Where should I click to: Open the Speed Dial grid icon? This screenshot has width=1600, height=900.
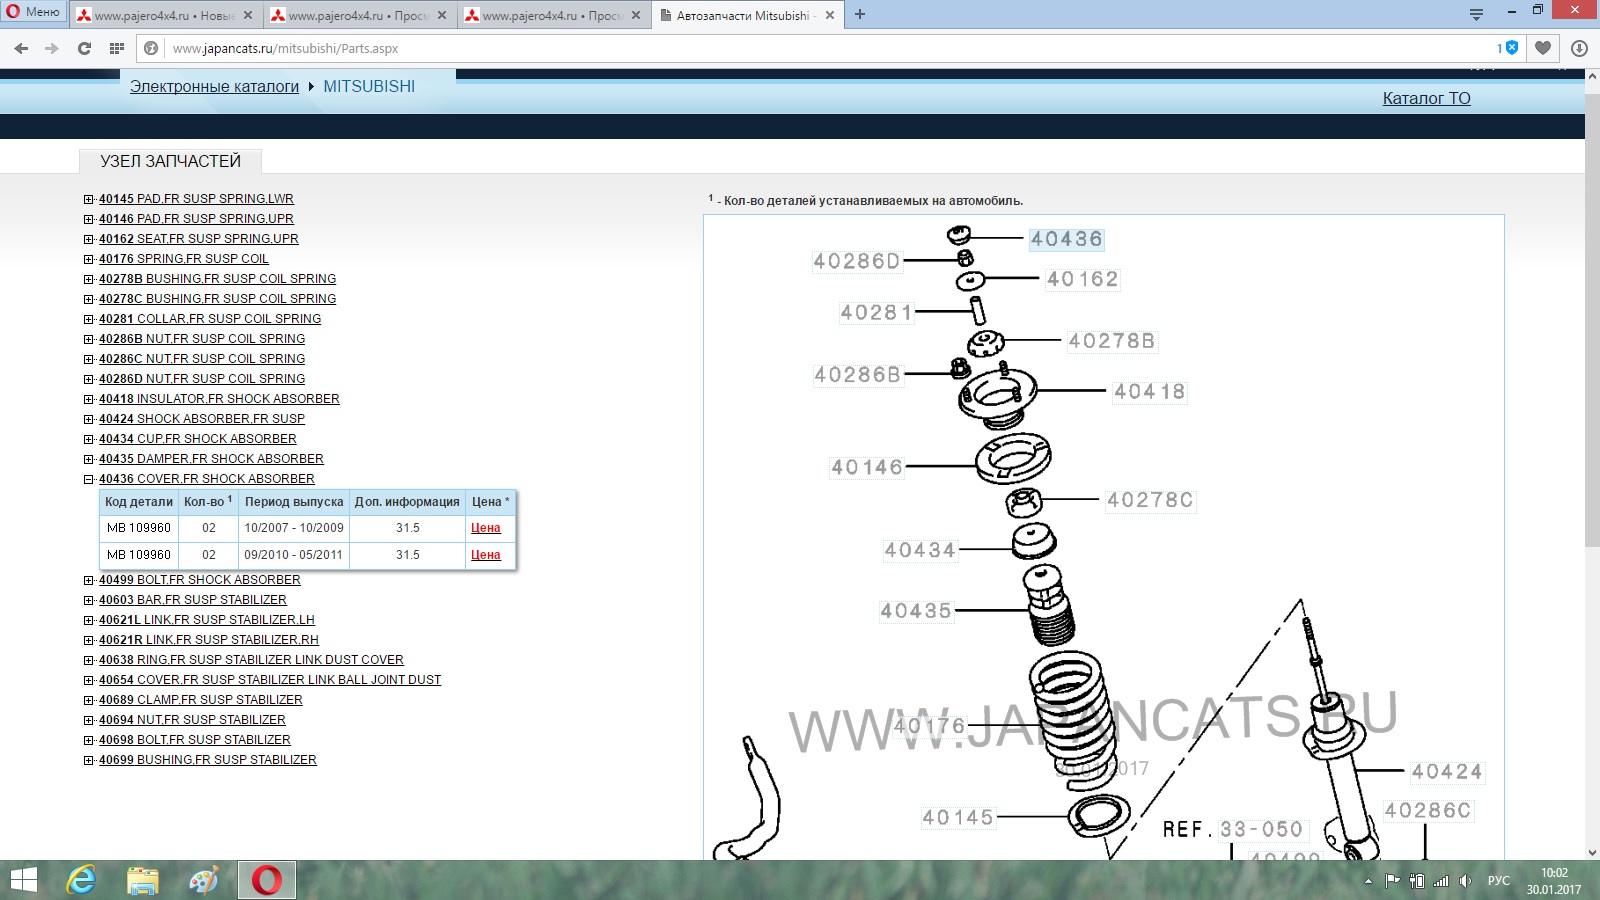(117, 48)
